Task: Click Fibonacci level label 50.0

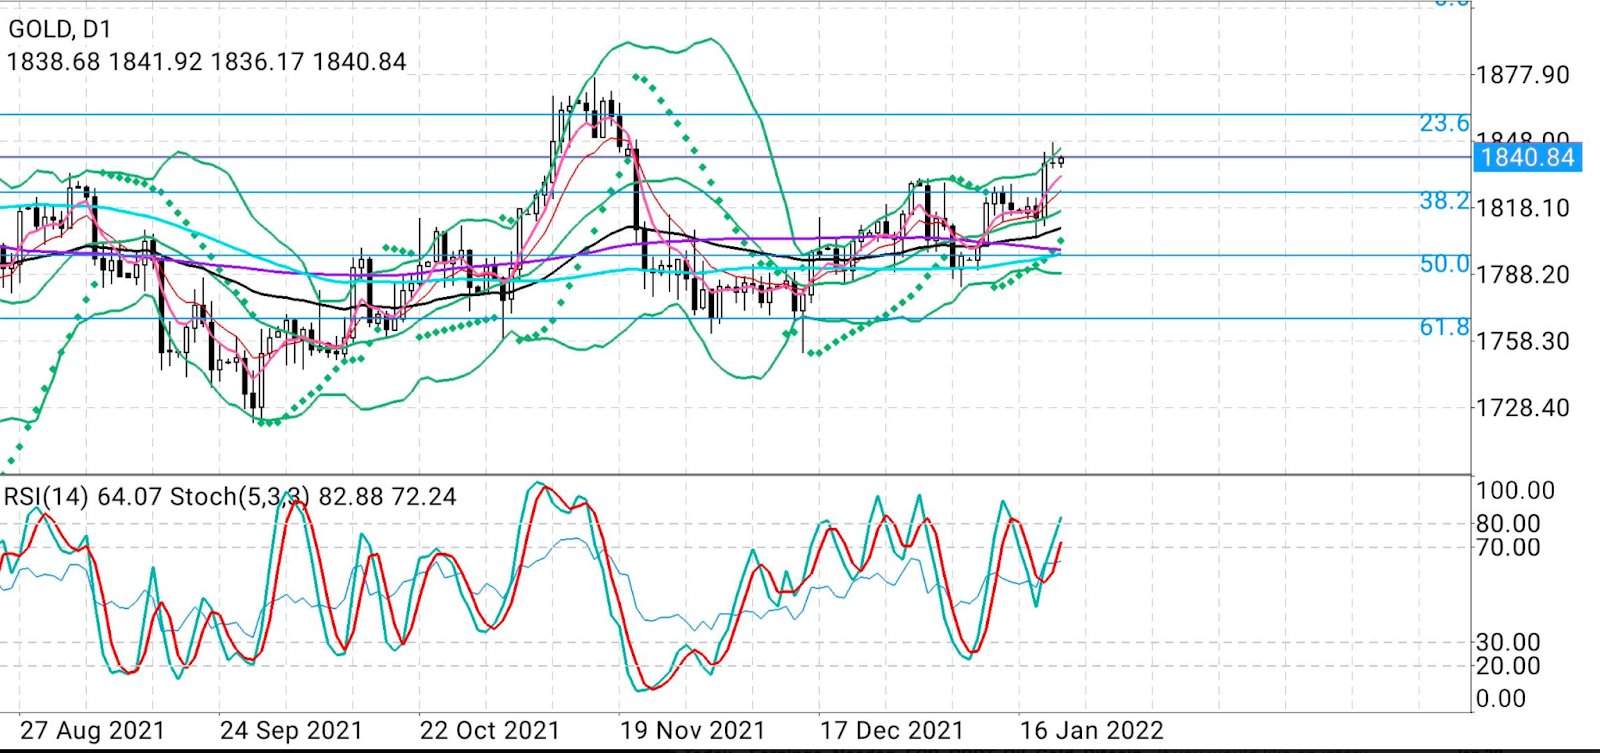Action: [1445, 264]
